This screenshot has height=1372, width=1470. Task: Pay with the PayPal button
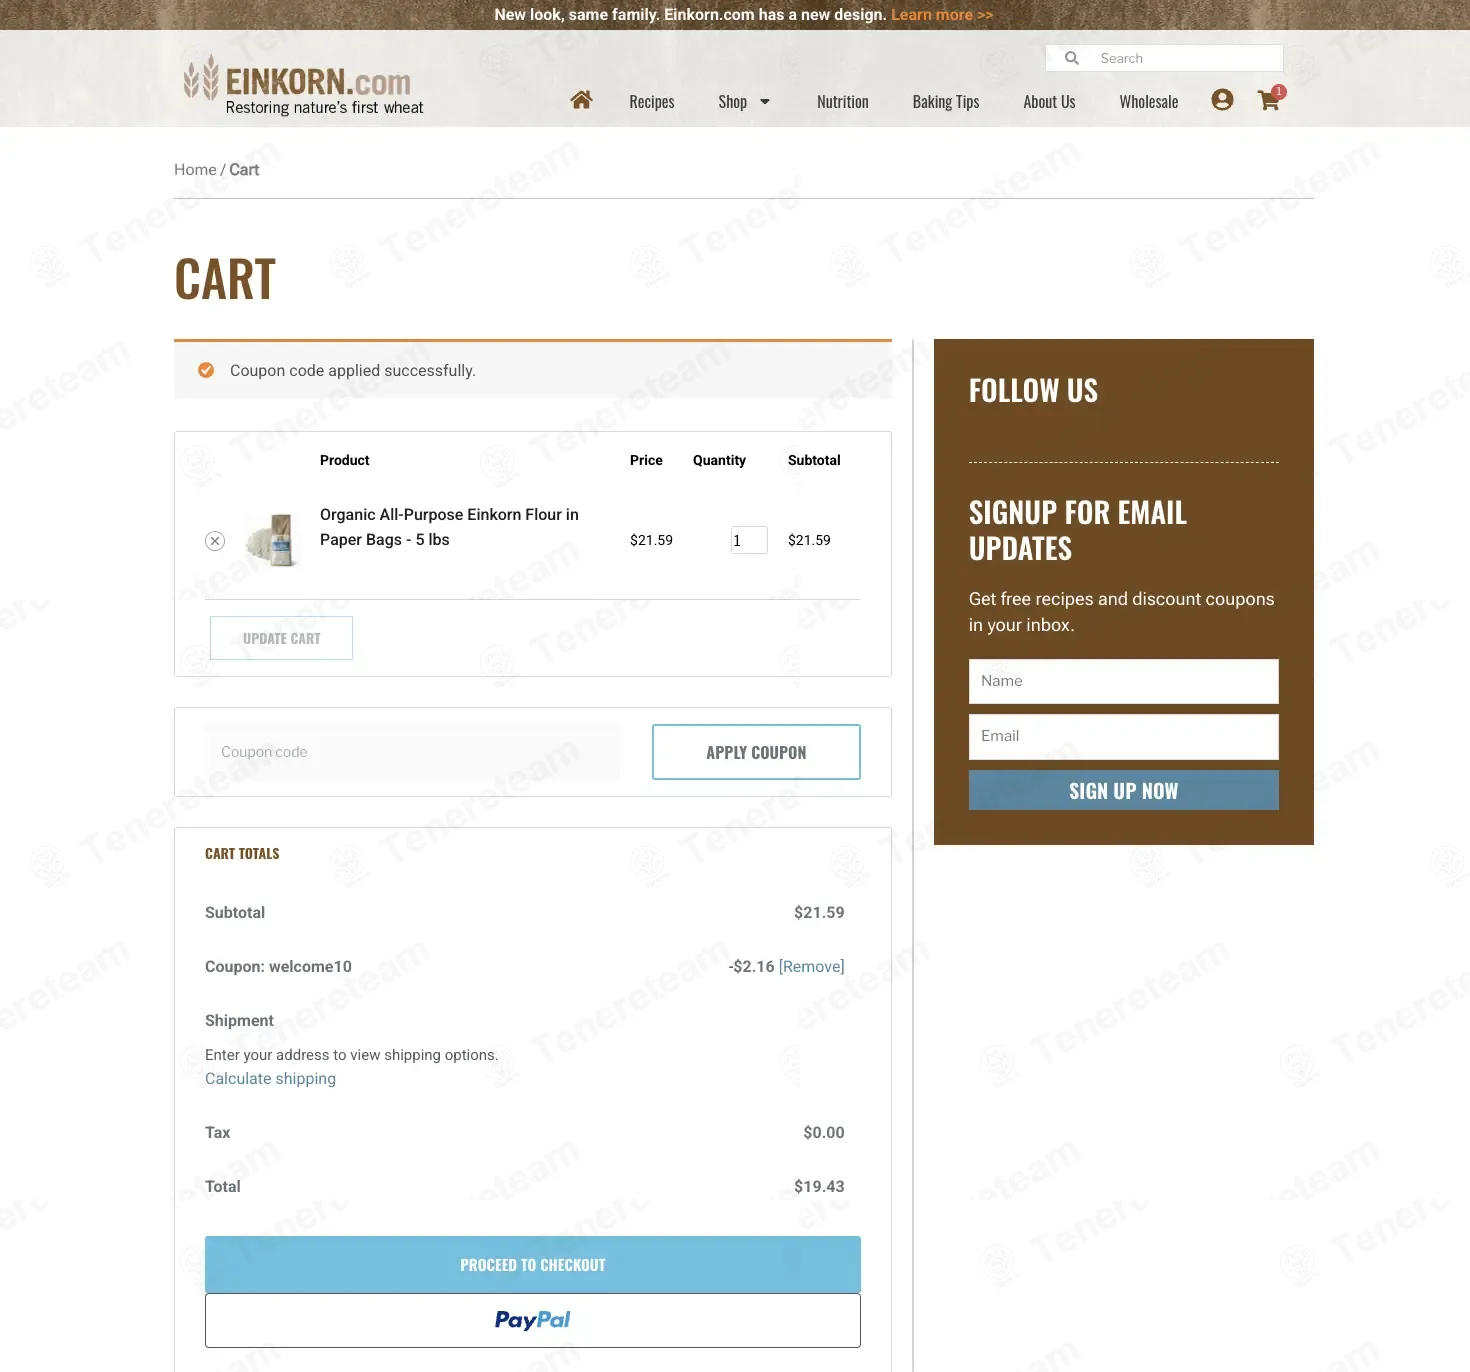(533, 1320)
